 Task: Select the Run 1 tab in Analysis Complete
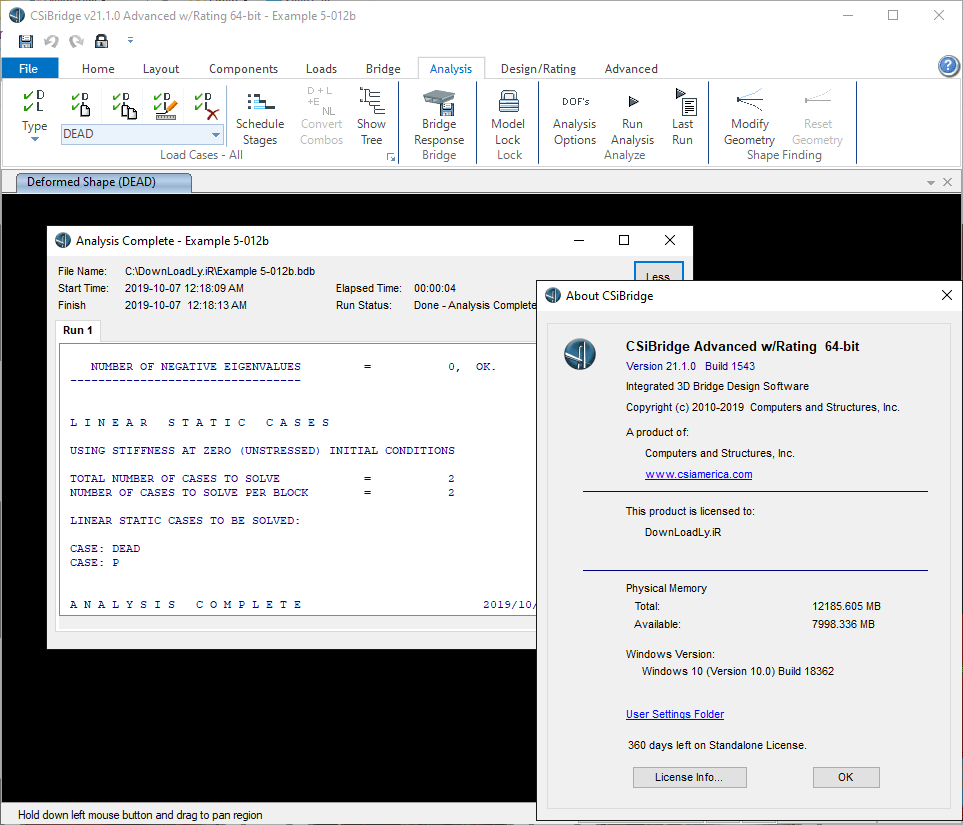pyautogui.click(x=77, y=329)
